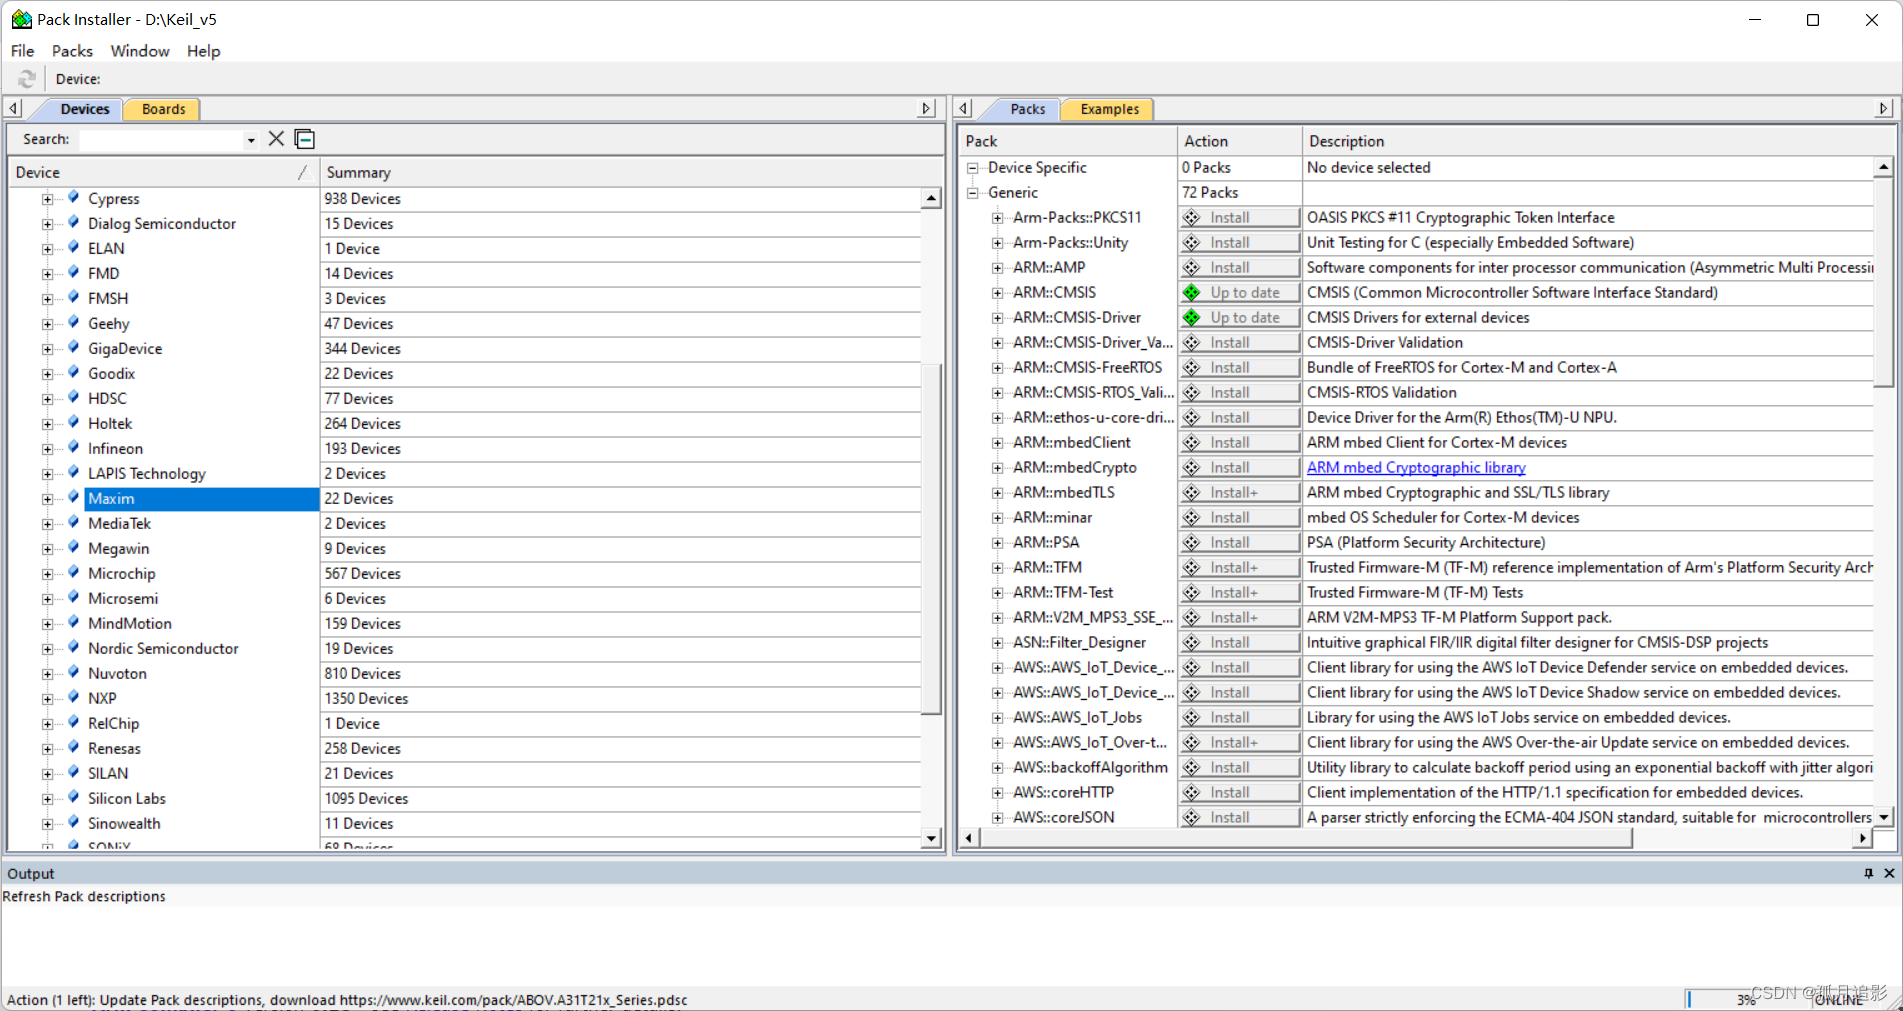Image resolution: width=1903 pixels, height=1011 pixels.
Task: Expand the Maxim vendor node
Action: point(47,499)
